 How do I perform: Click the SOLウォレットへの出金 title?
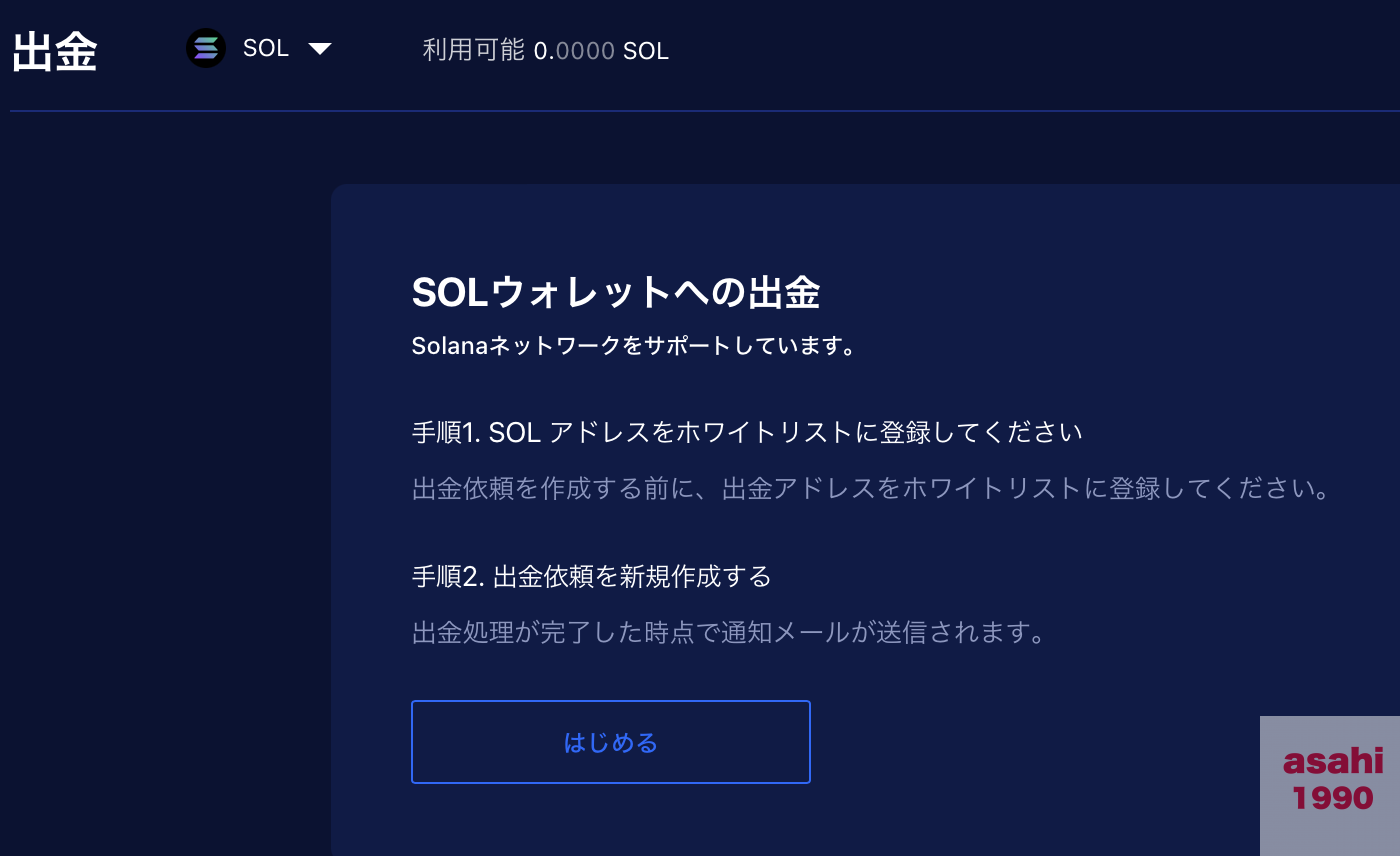point(616,293)
